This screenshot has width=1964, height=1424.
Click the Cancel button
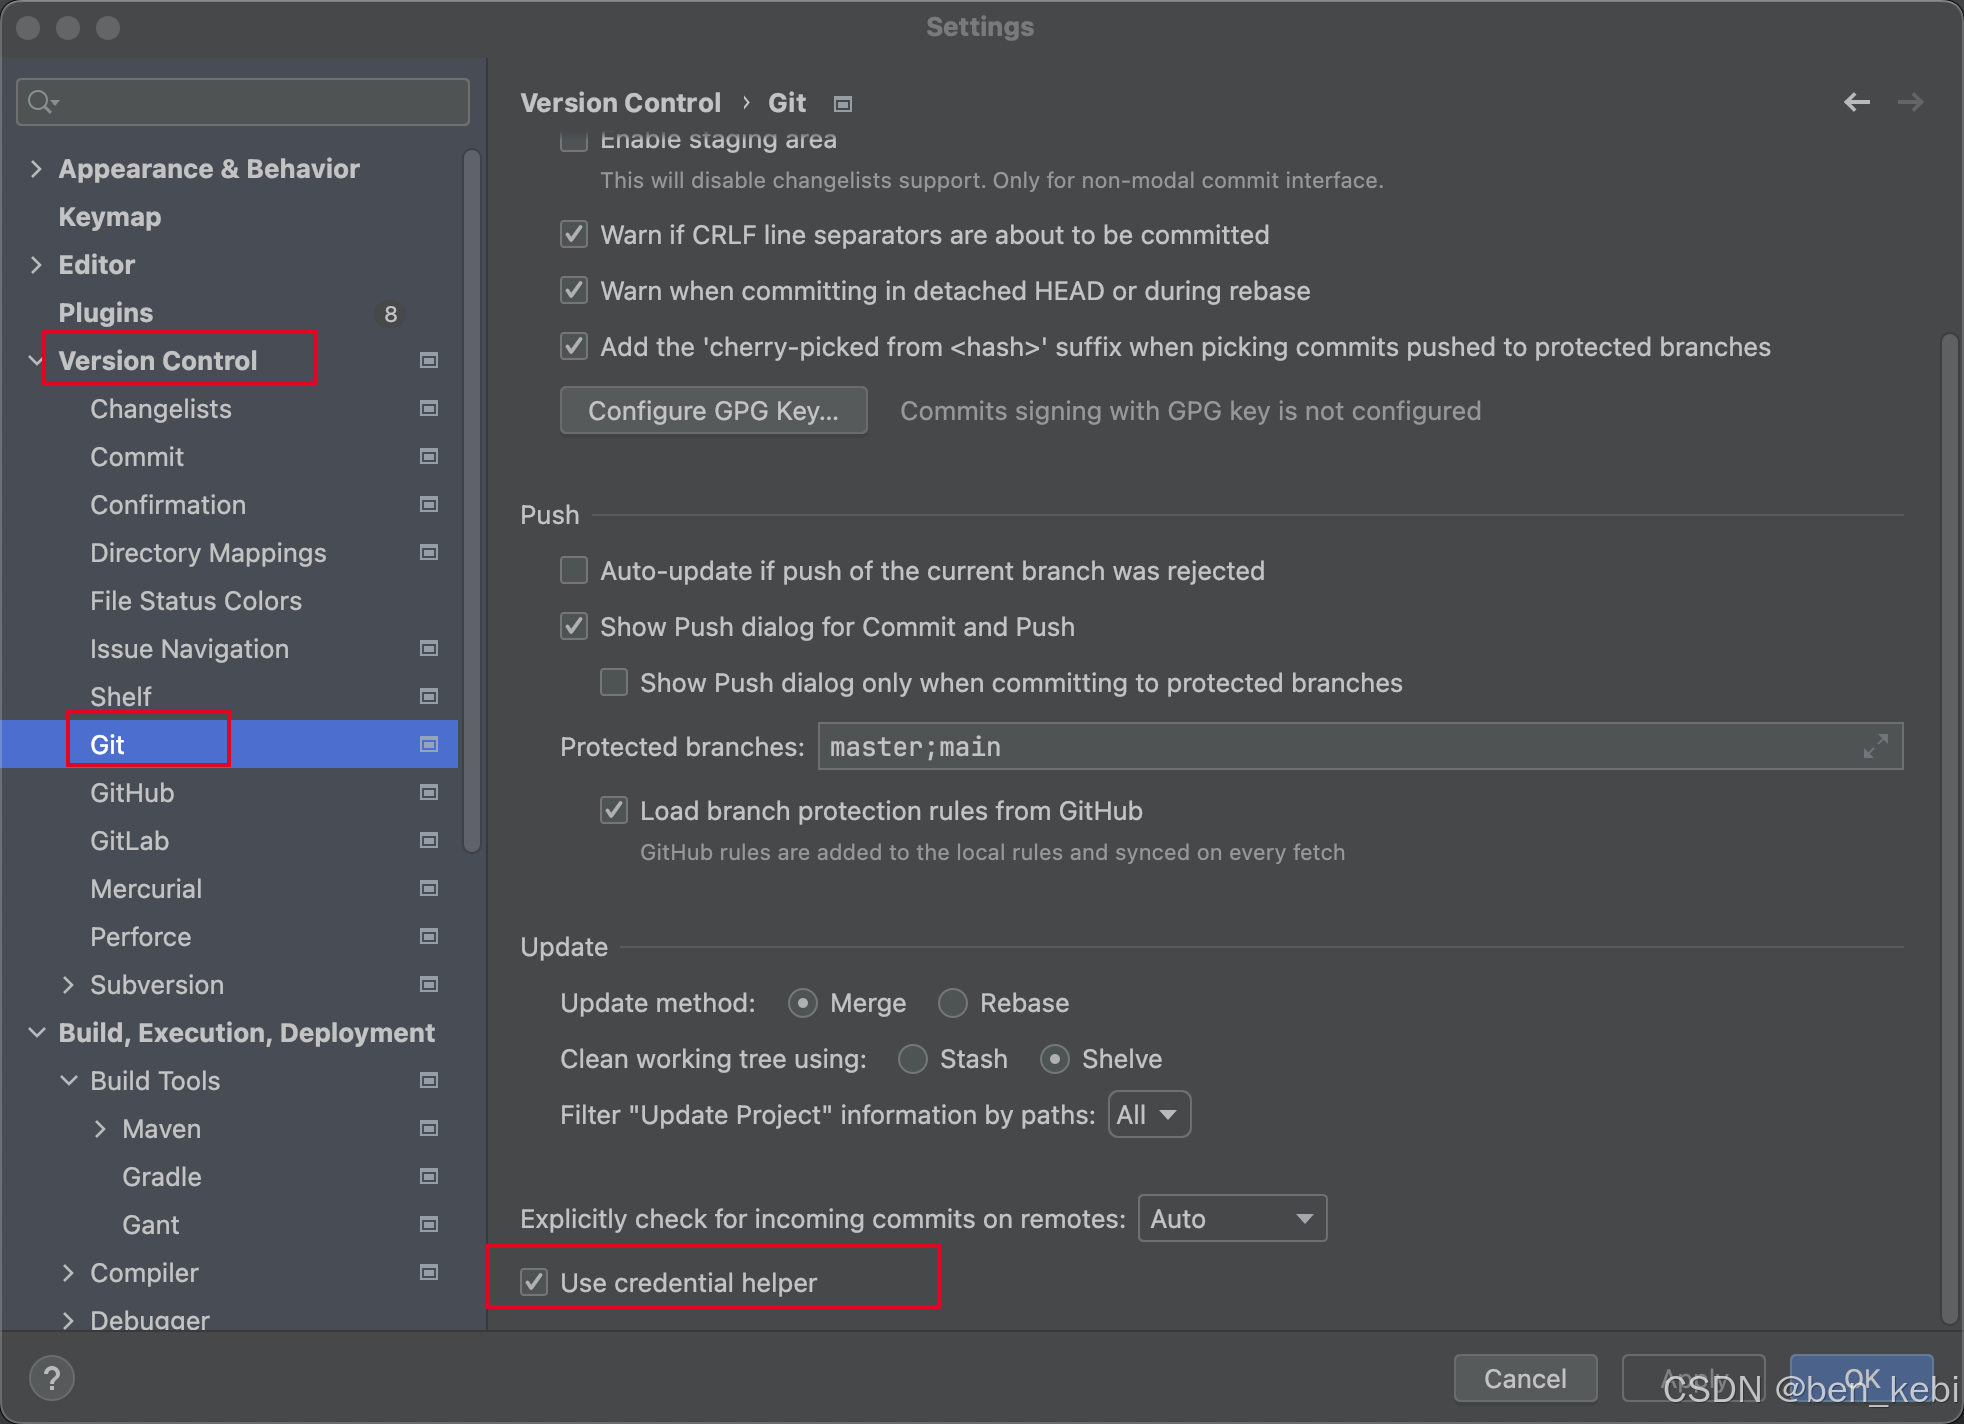1524,1378
